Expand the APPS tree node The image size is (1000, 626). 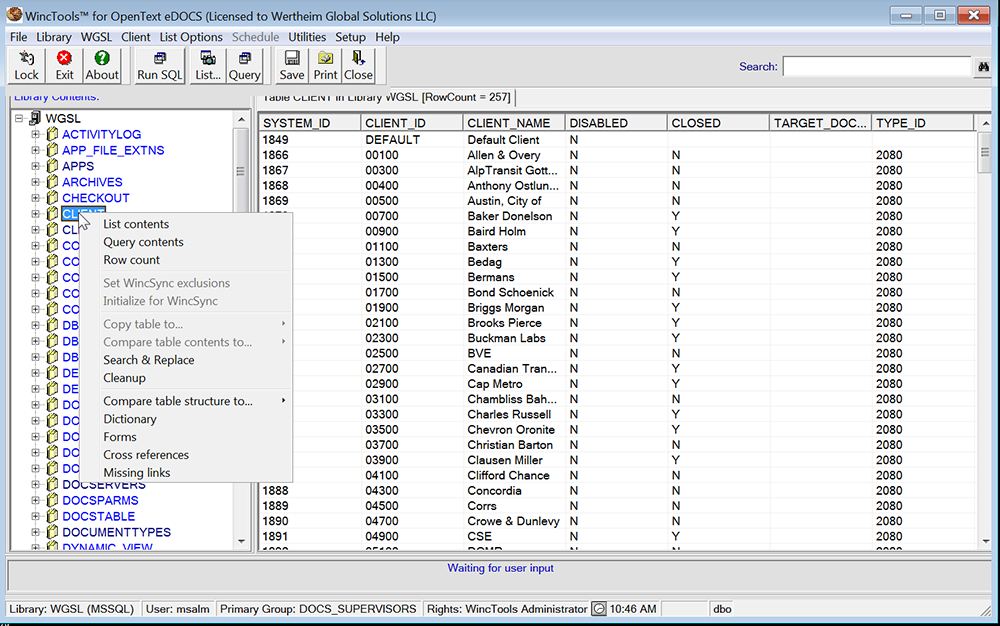(x=36, y=166)
